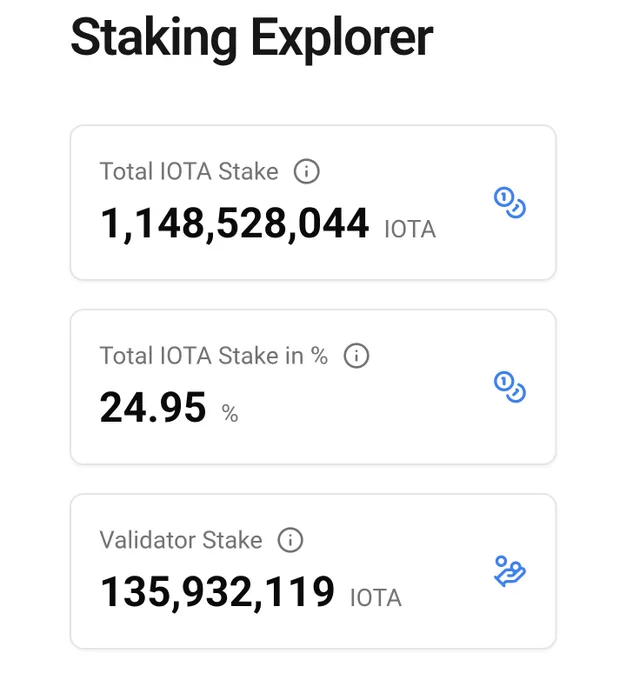Click the % unit next to 24.95

click(x=229, y=413)
